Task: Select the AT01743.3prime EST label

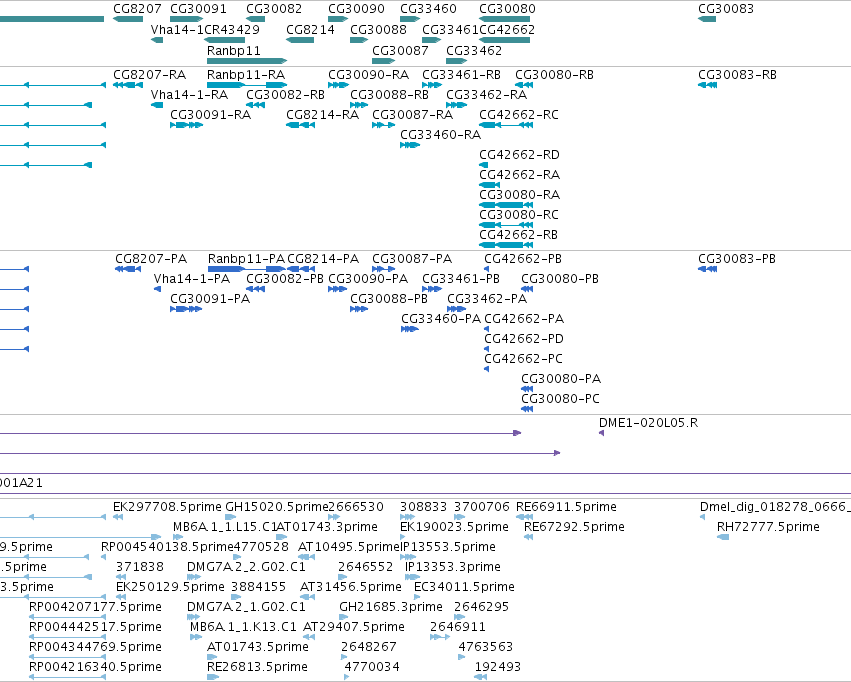Action: point(327,526)
